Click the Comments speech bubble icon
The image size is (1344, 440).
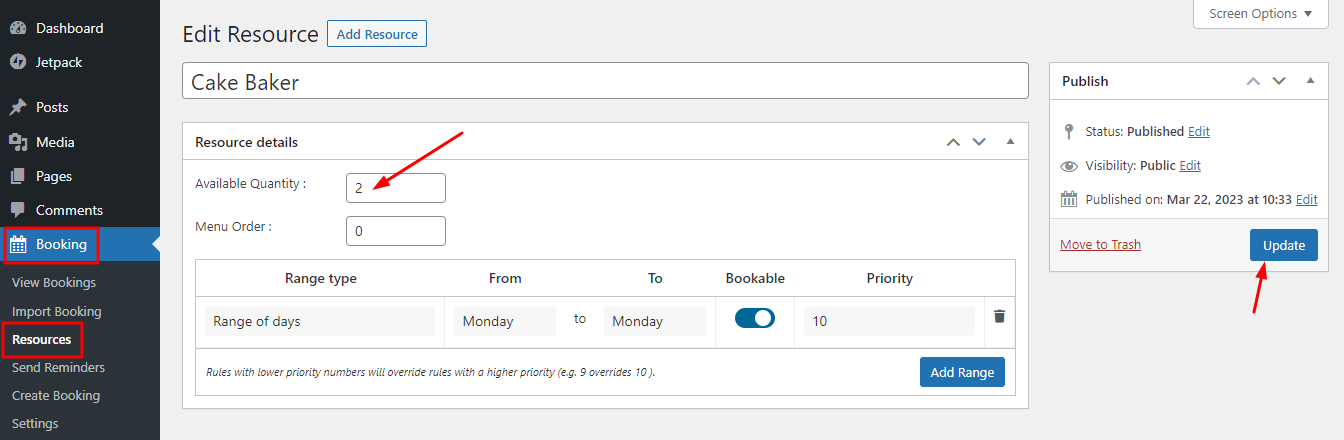click(18, 210)
